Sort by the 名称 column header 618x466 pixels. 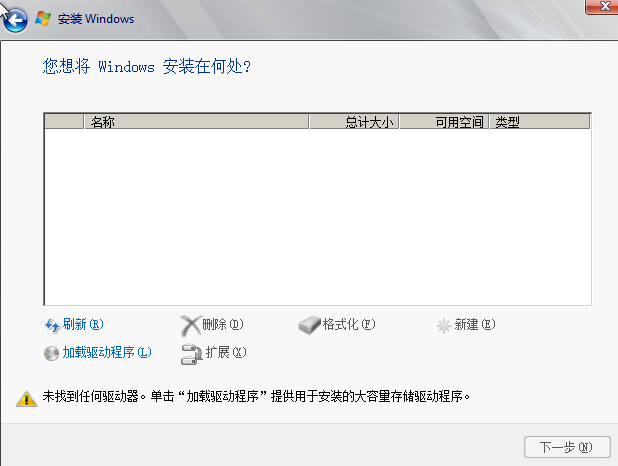[x=196, y=122]
